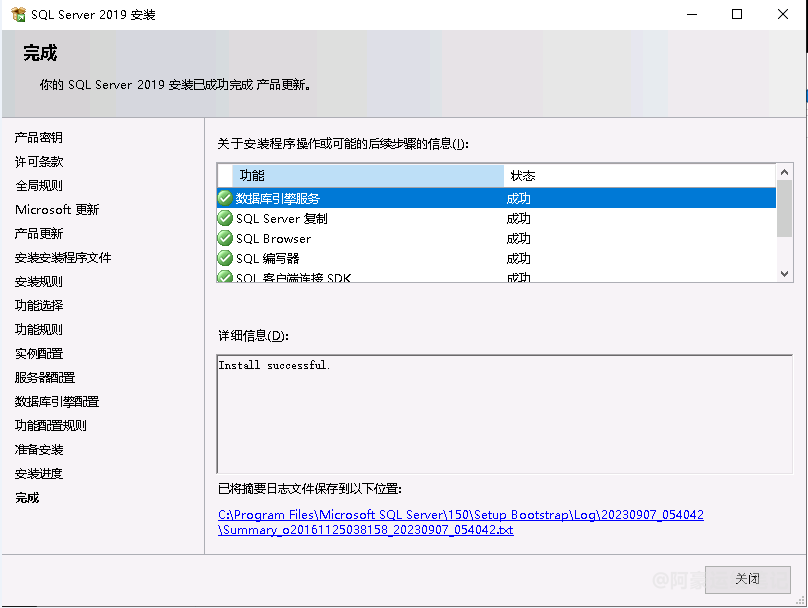Click green check icon beside SQL Server 复制
This screenshot has height=608, width=808.
[225, 218]
